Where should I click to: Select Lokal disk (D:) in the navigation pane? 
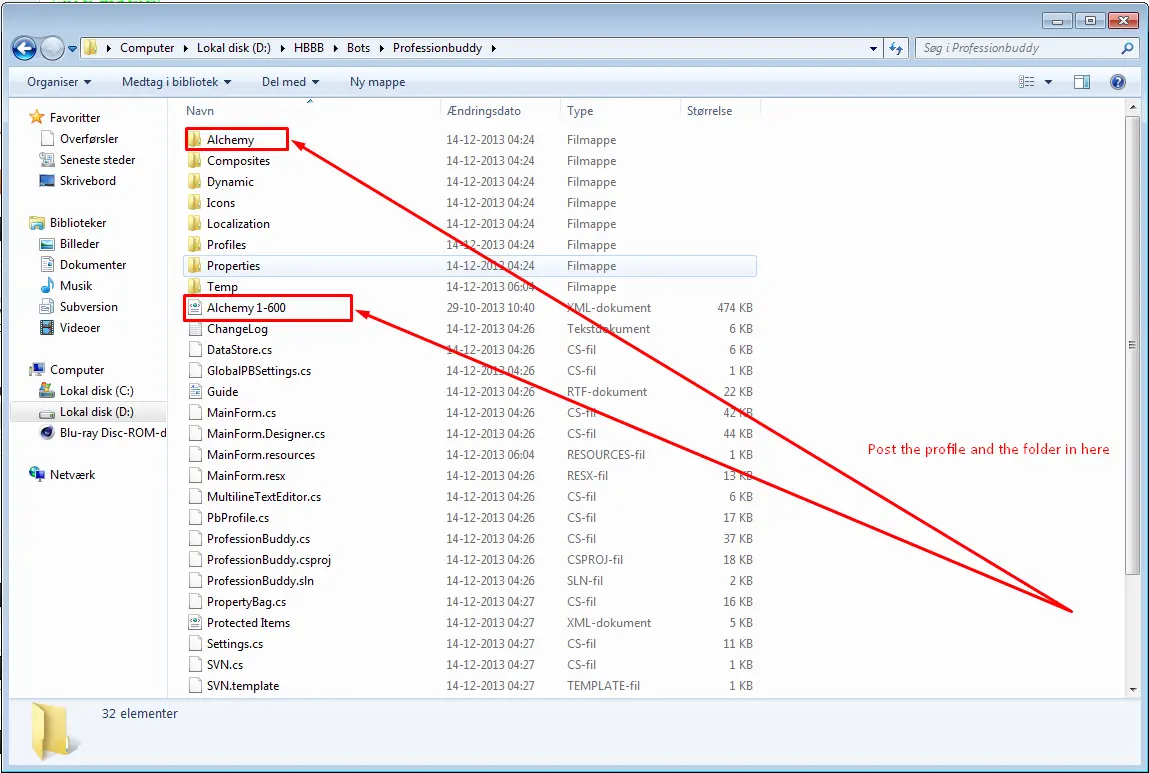pos(96,412)
